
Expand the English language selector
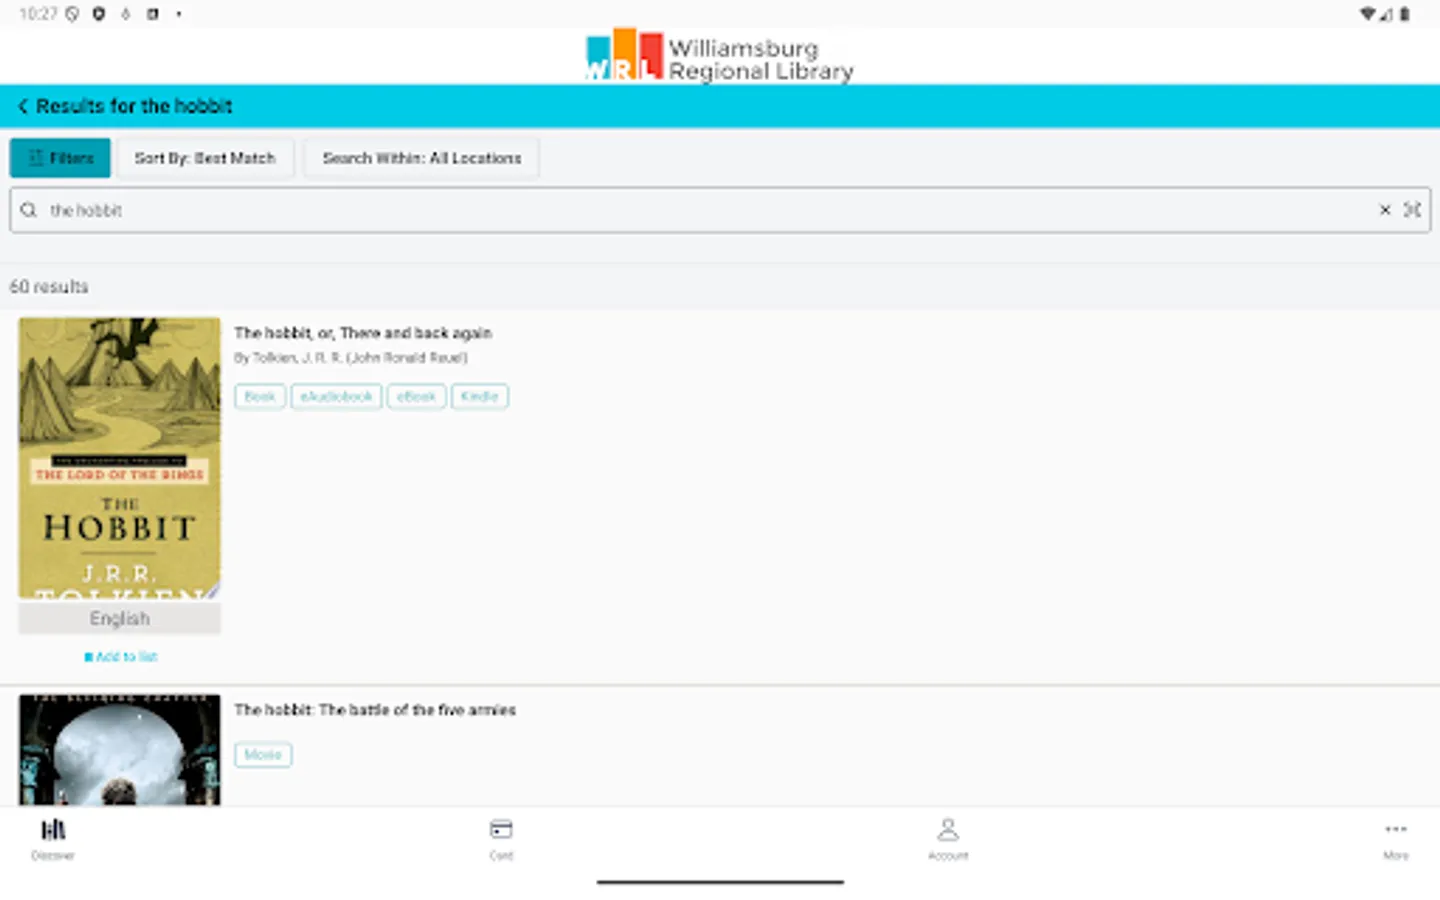119,618
